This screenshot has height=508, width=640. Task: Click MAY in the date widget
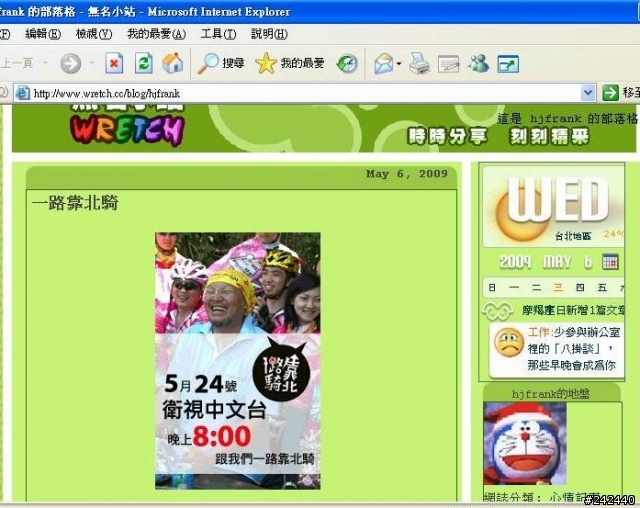[x=557, y=262]
